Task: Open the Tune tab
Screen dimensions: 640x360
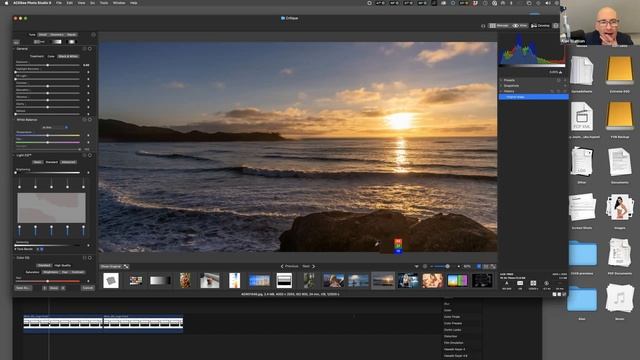Action: [x=32, y=35]
